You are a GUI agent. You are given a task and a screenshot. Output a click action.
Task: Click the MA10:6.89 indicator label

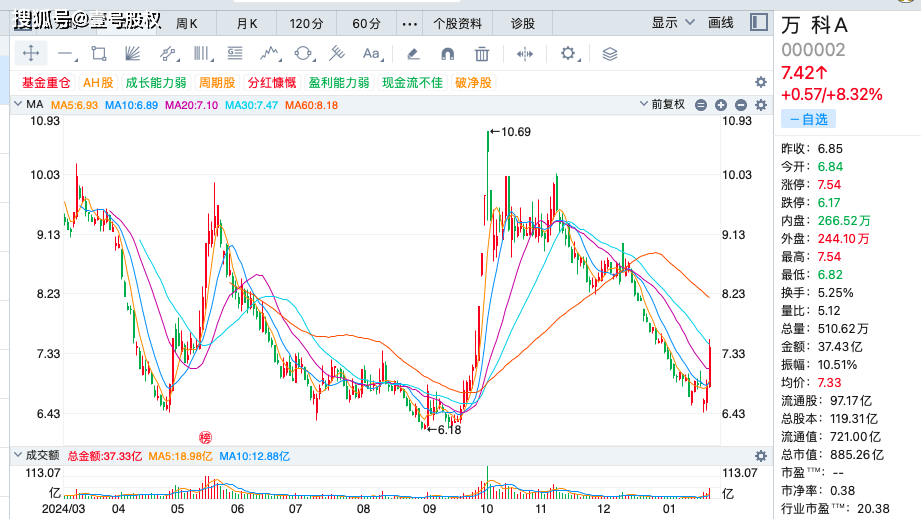[x=131, y=105]
